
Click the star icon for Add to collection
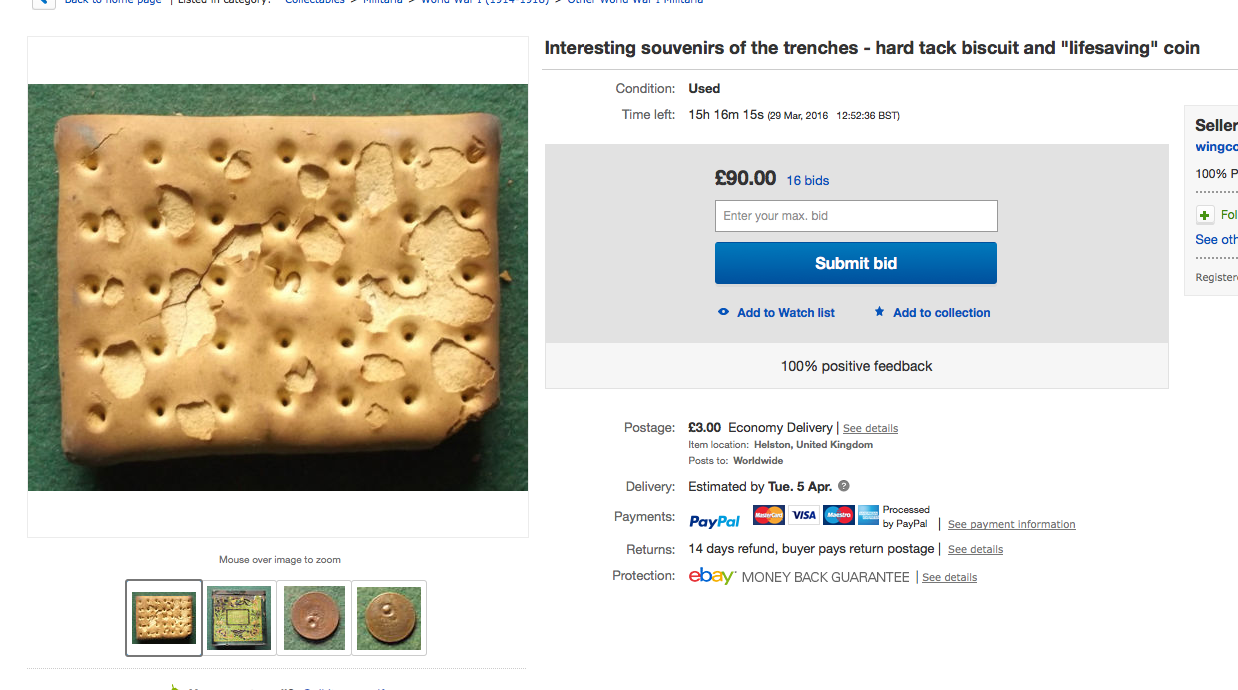pos(879,312)
